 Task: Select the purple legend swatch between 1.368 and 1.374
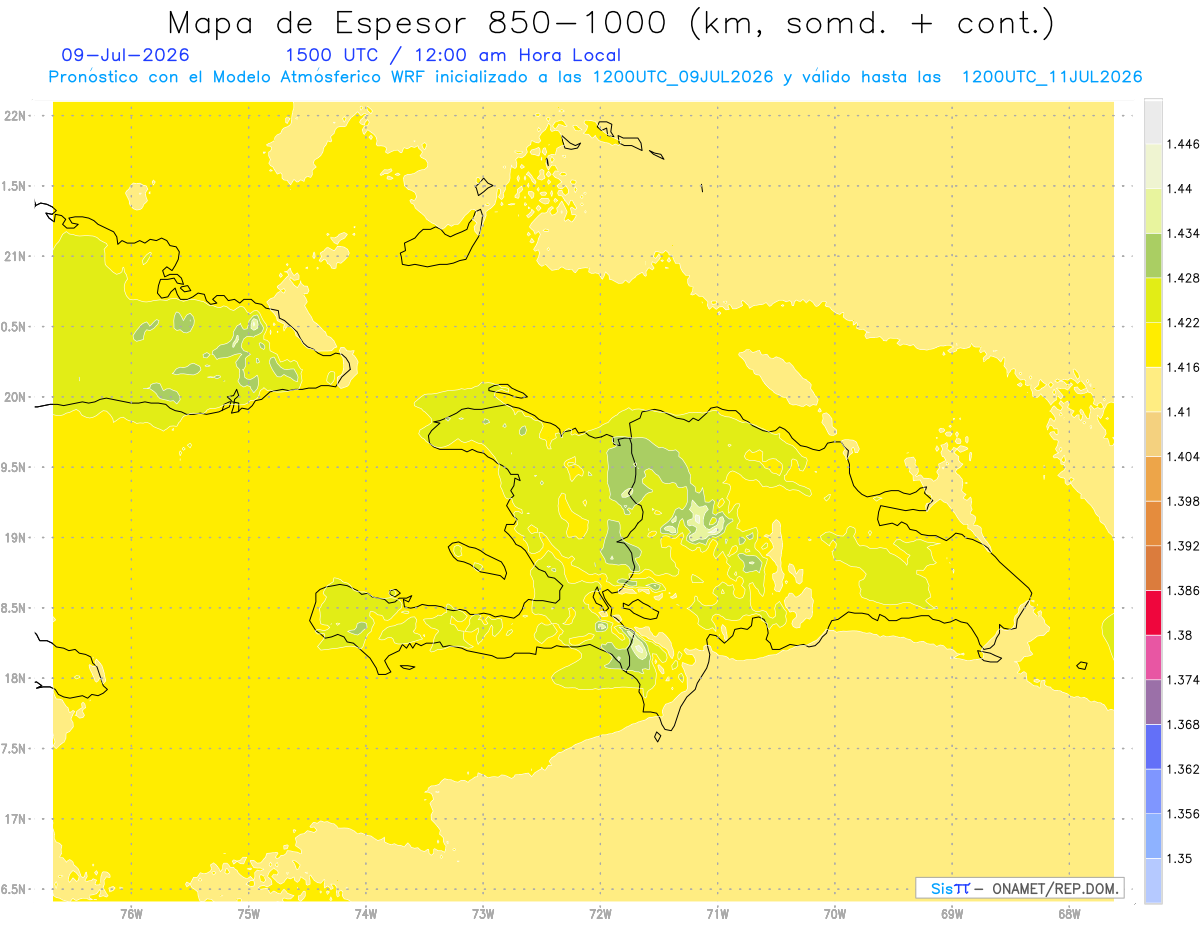(1153, 702)
